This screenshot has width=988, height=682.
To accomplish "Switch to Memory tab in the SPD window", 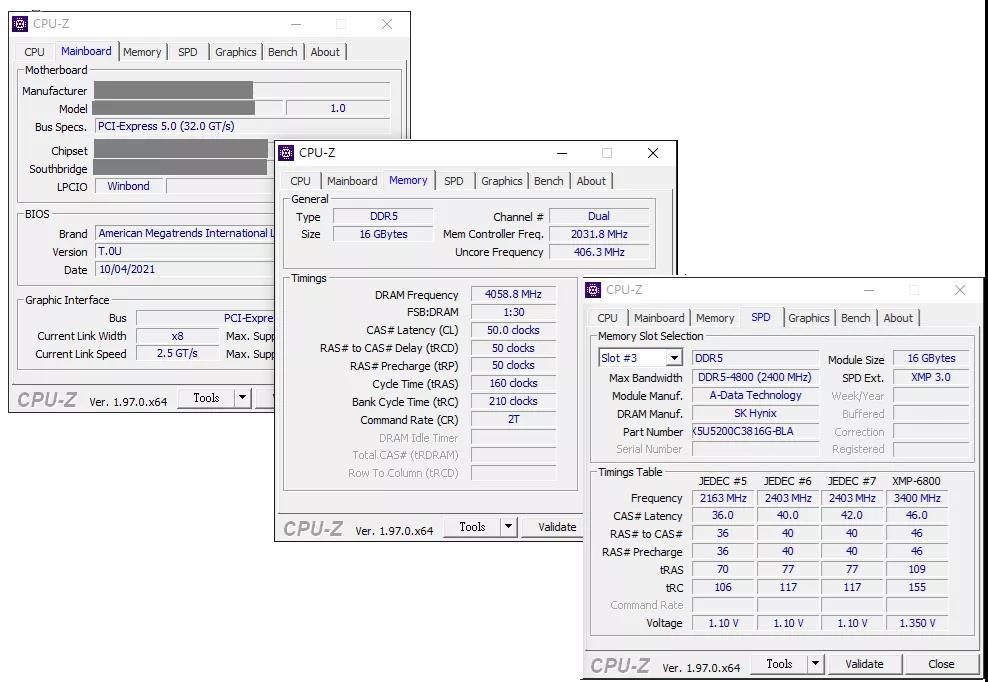I will (x=715, y=318).
